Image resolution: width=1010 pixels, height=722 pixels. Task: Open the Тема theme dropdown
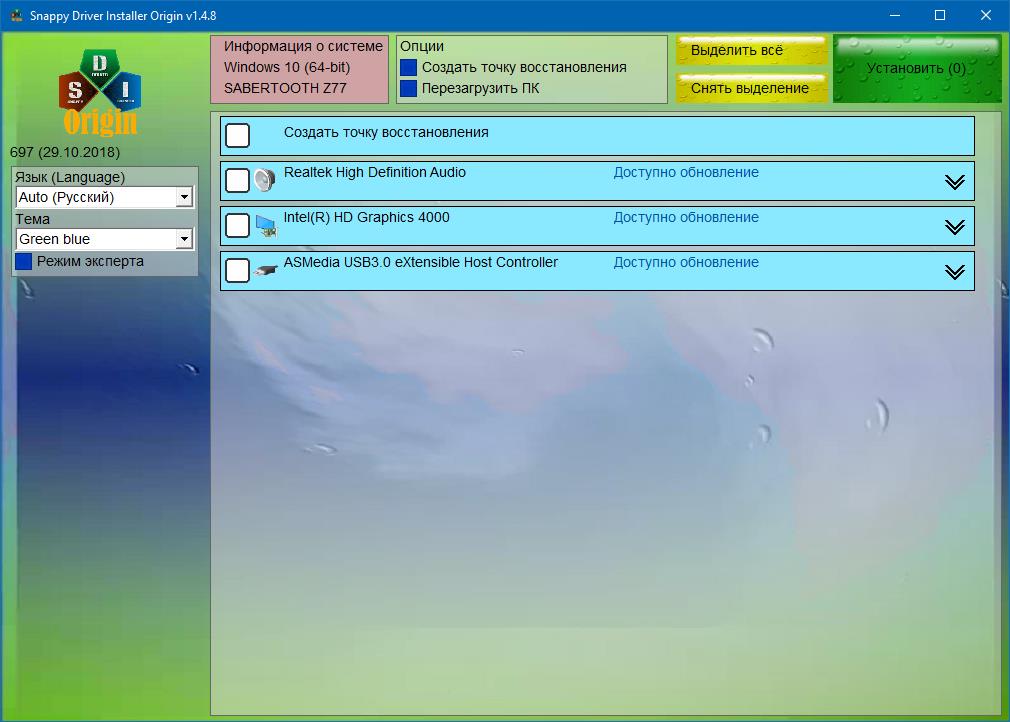coord(184,239)
